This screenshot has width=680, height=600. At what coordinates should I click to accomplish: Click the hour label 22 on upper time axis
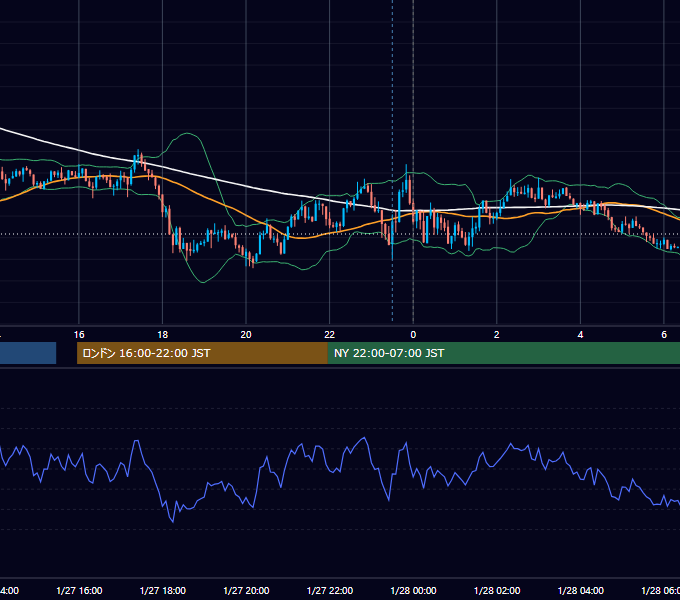(x=330, y=335)
